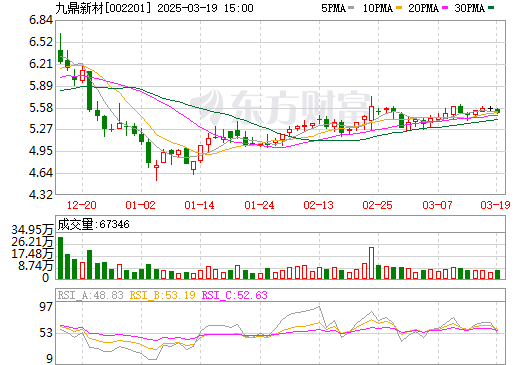The height and width of the screenshot is (365, 520).
Task: Select the 02-25 date axis label
Action: pos(378,205)
